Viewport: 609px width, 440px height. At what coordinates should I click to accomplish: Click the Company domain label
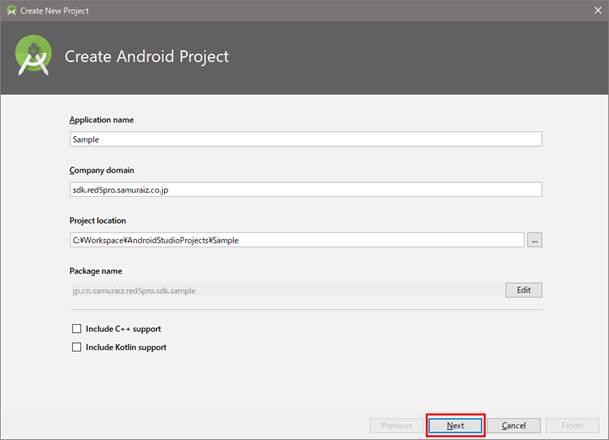(x=102, y=170)
